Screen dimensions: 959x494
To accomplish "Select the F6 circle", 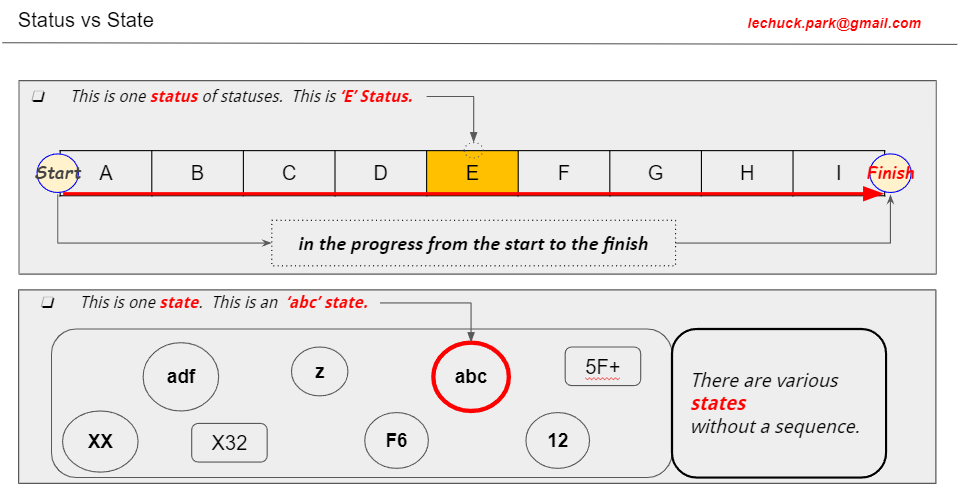I will tap(396, 440).
